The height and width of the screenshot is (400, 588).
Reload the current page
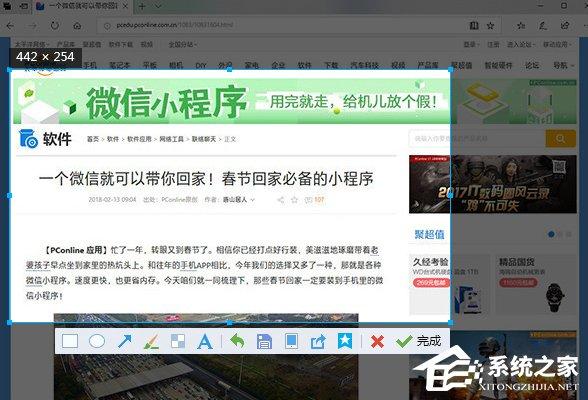pyautogui.click(x=55, y=25)
